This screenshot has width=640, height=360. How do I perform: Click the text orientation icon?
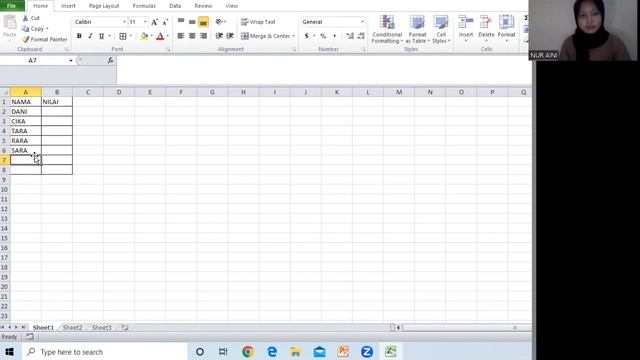click(220, 22)
